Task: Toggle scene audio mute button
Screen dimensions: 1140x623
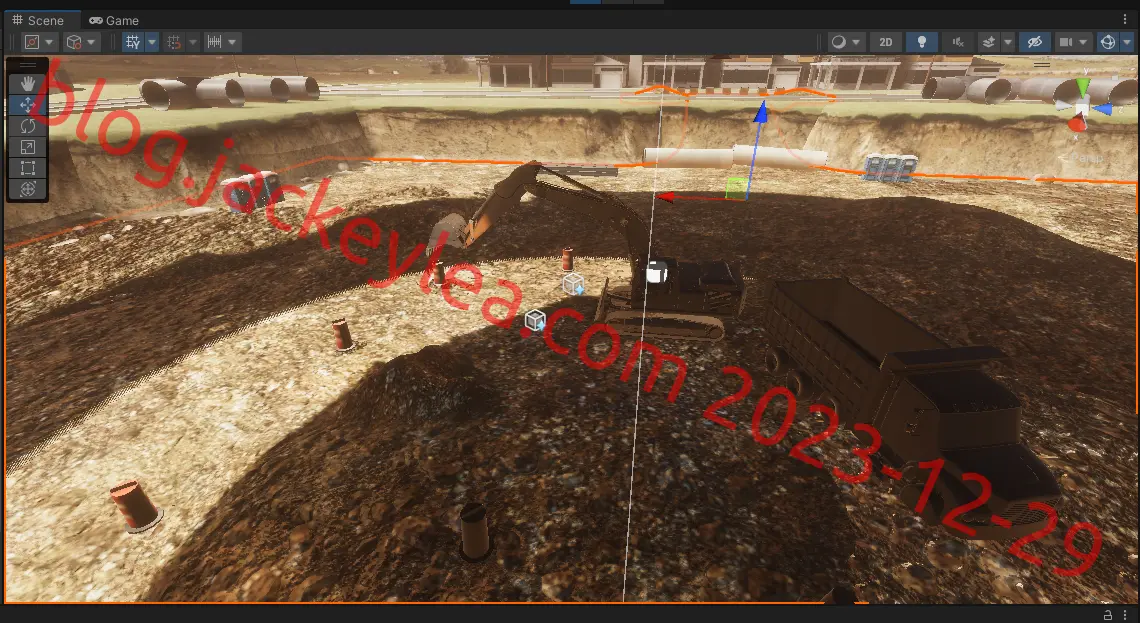Action: coord(958,42)
